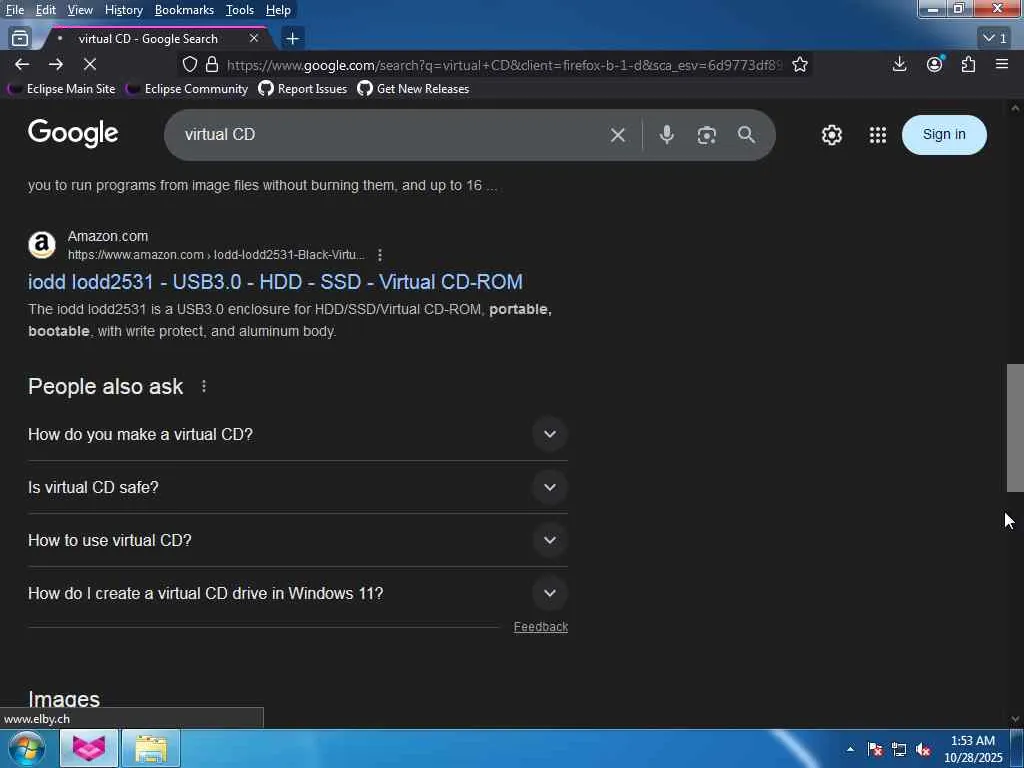Select the 'virtual CD - Google Search' tab
Viewport: 1024px width, 768px height.
click(x=149, y=39)
